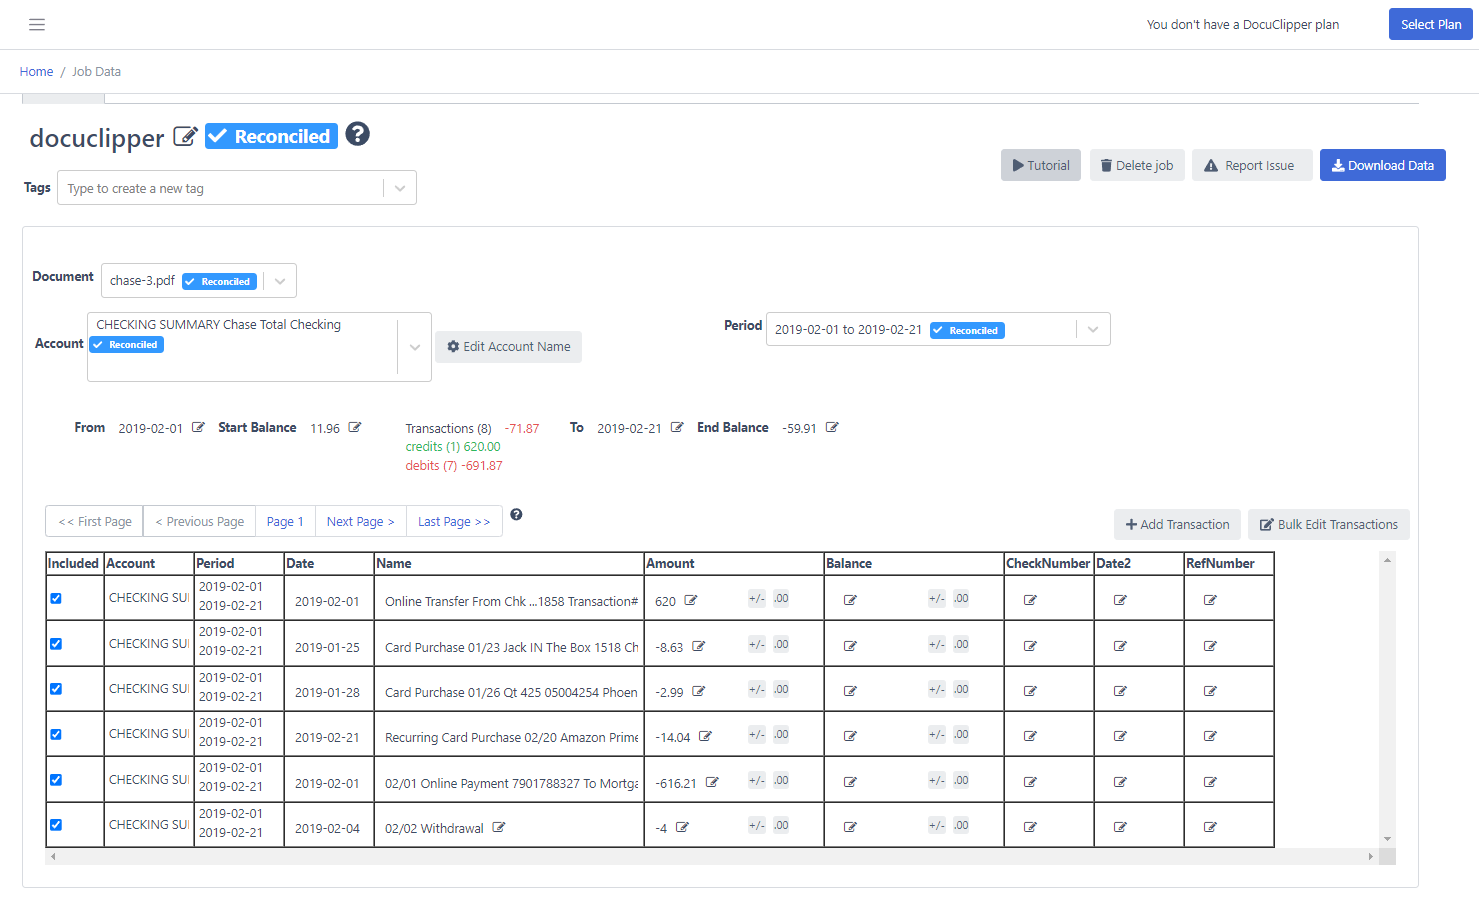Expand the Period selection dropdown
The image size is (1479, 912).
(1092, 329)
